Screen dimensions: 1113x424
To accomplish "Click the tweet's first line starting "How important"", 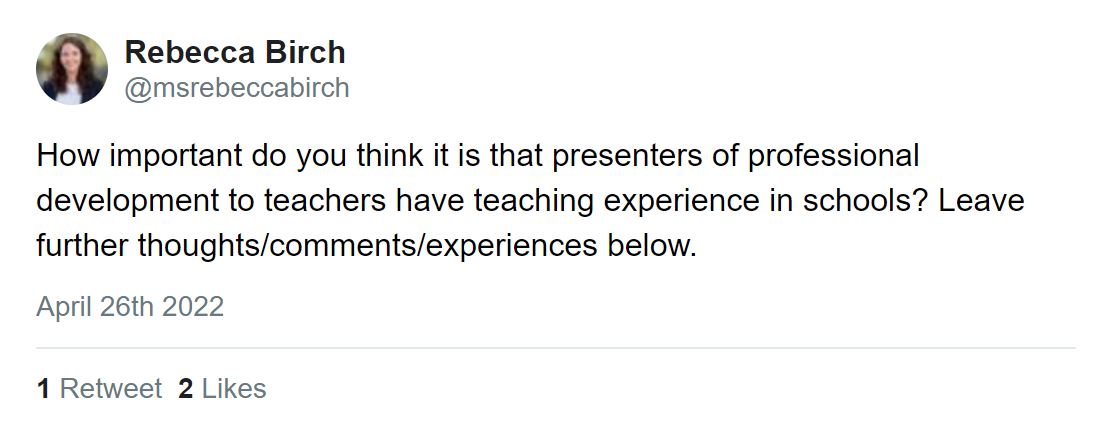I will [x=477, y=157].
